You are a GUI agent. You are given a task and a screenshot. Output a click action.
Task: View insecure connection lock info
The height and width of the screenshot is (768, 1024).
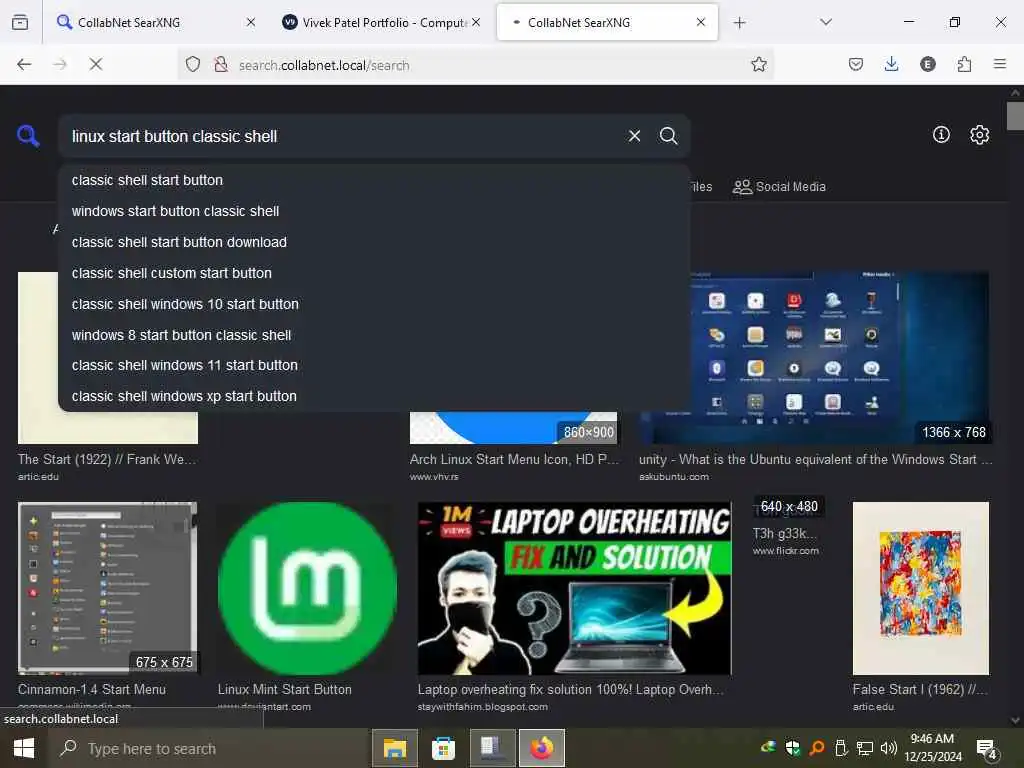click(221, 64)
